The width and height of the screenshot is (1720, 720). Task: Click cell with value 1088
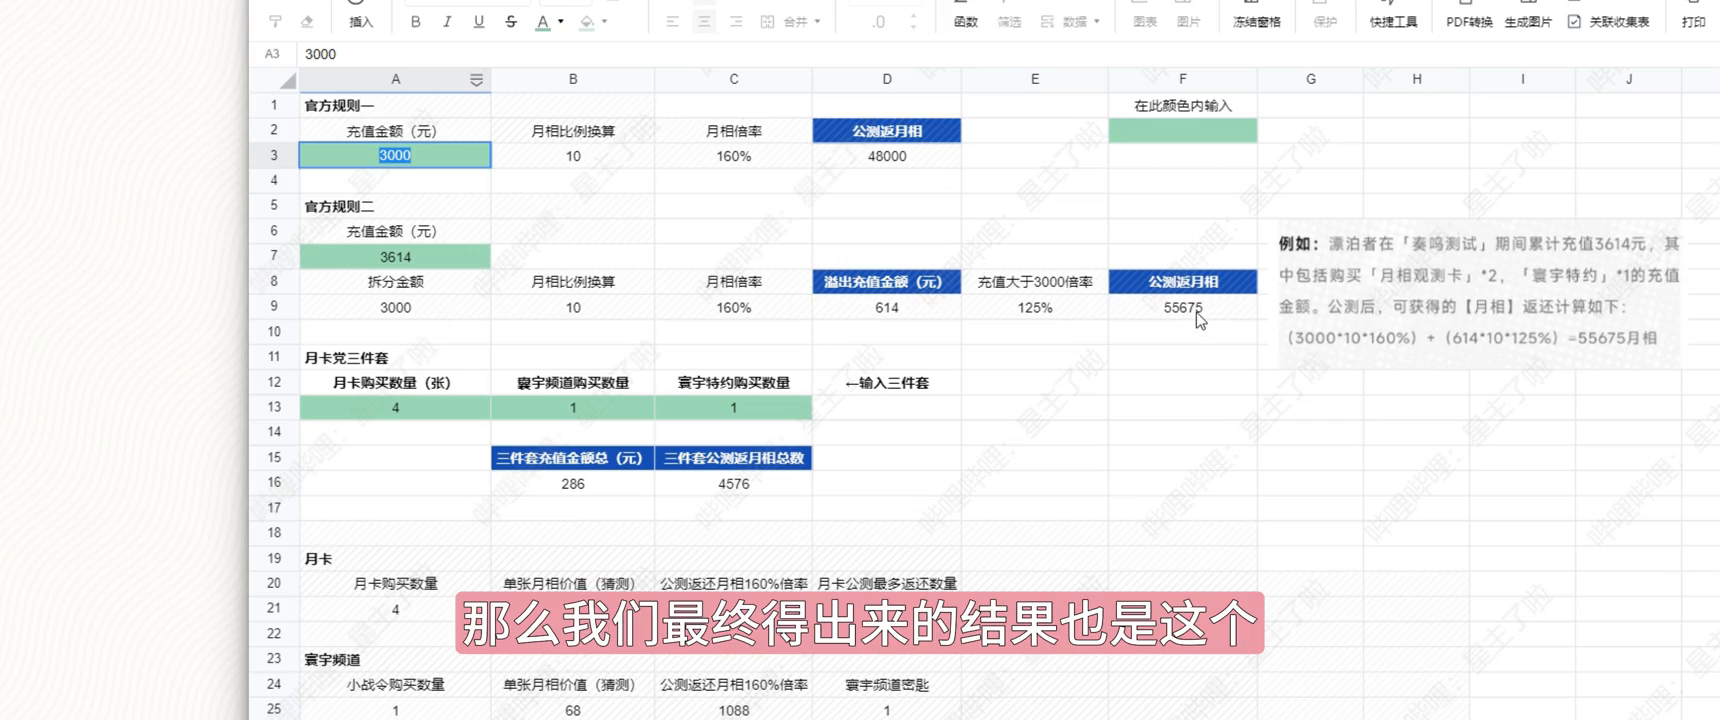click(x=734, y=710)
